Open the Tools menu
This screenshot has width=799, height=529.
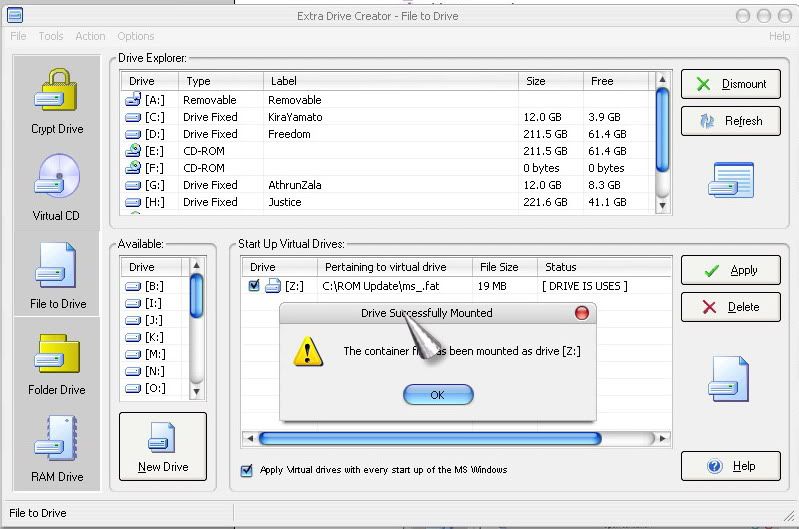point(51,36)
